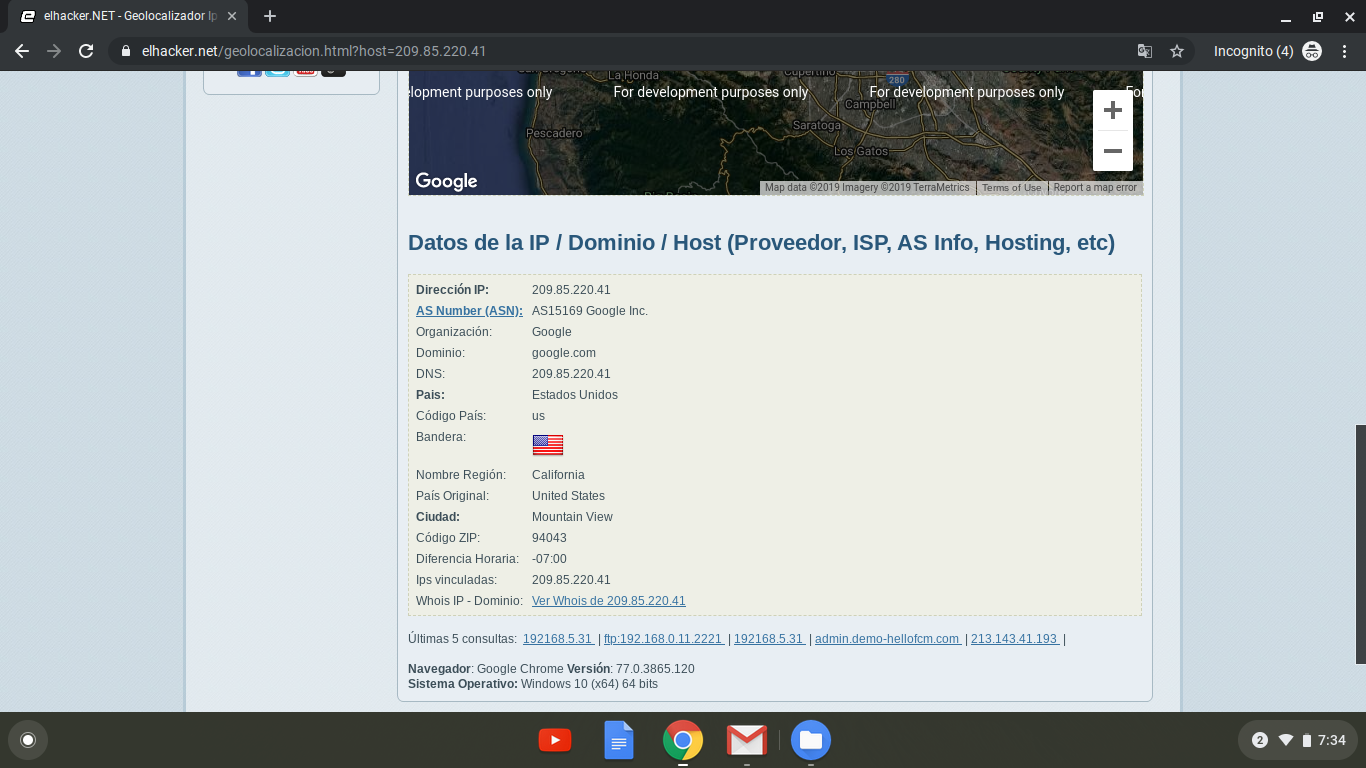The width and height of the screenshot is (1366, 768).
Task: Click the -07:00 time difference value
Action: click(549, 559)
